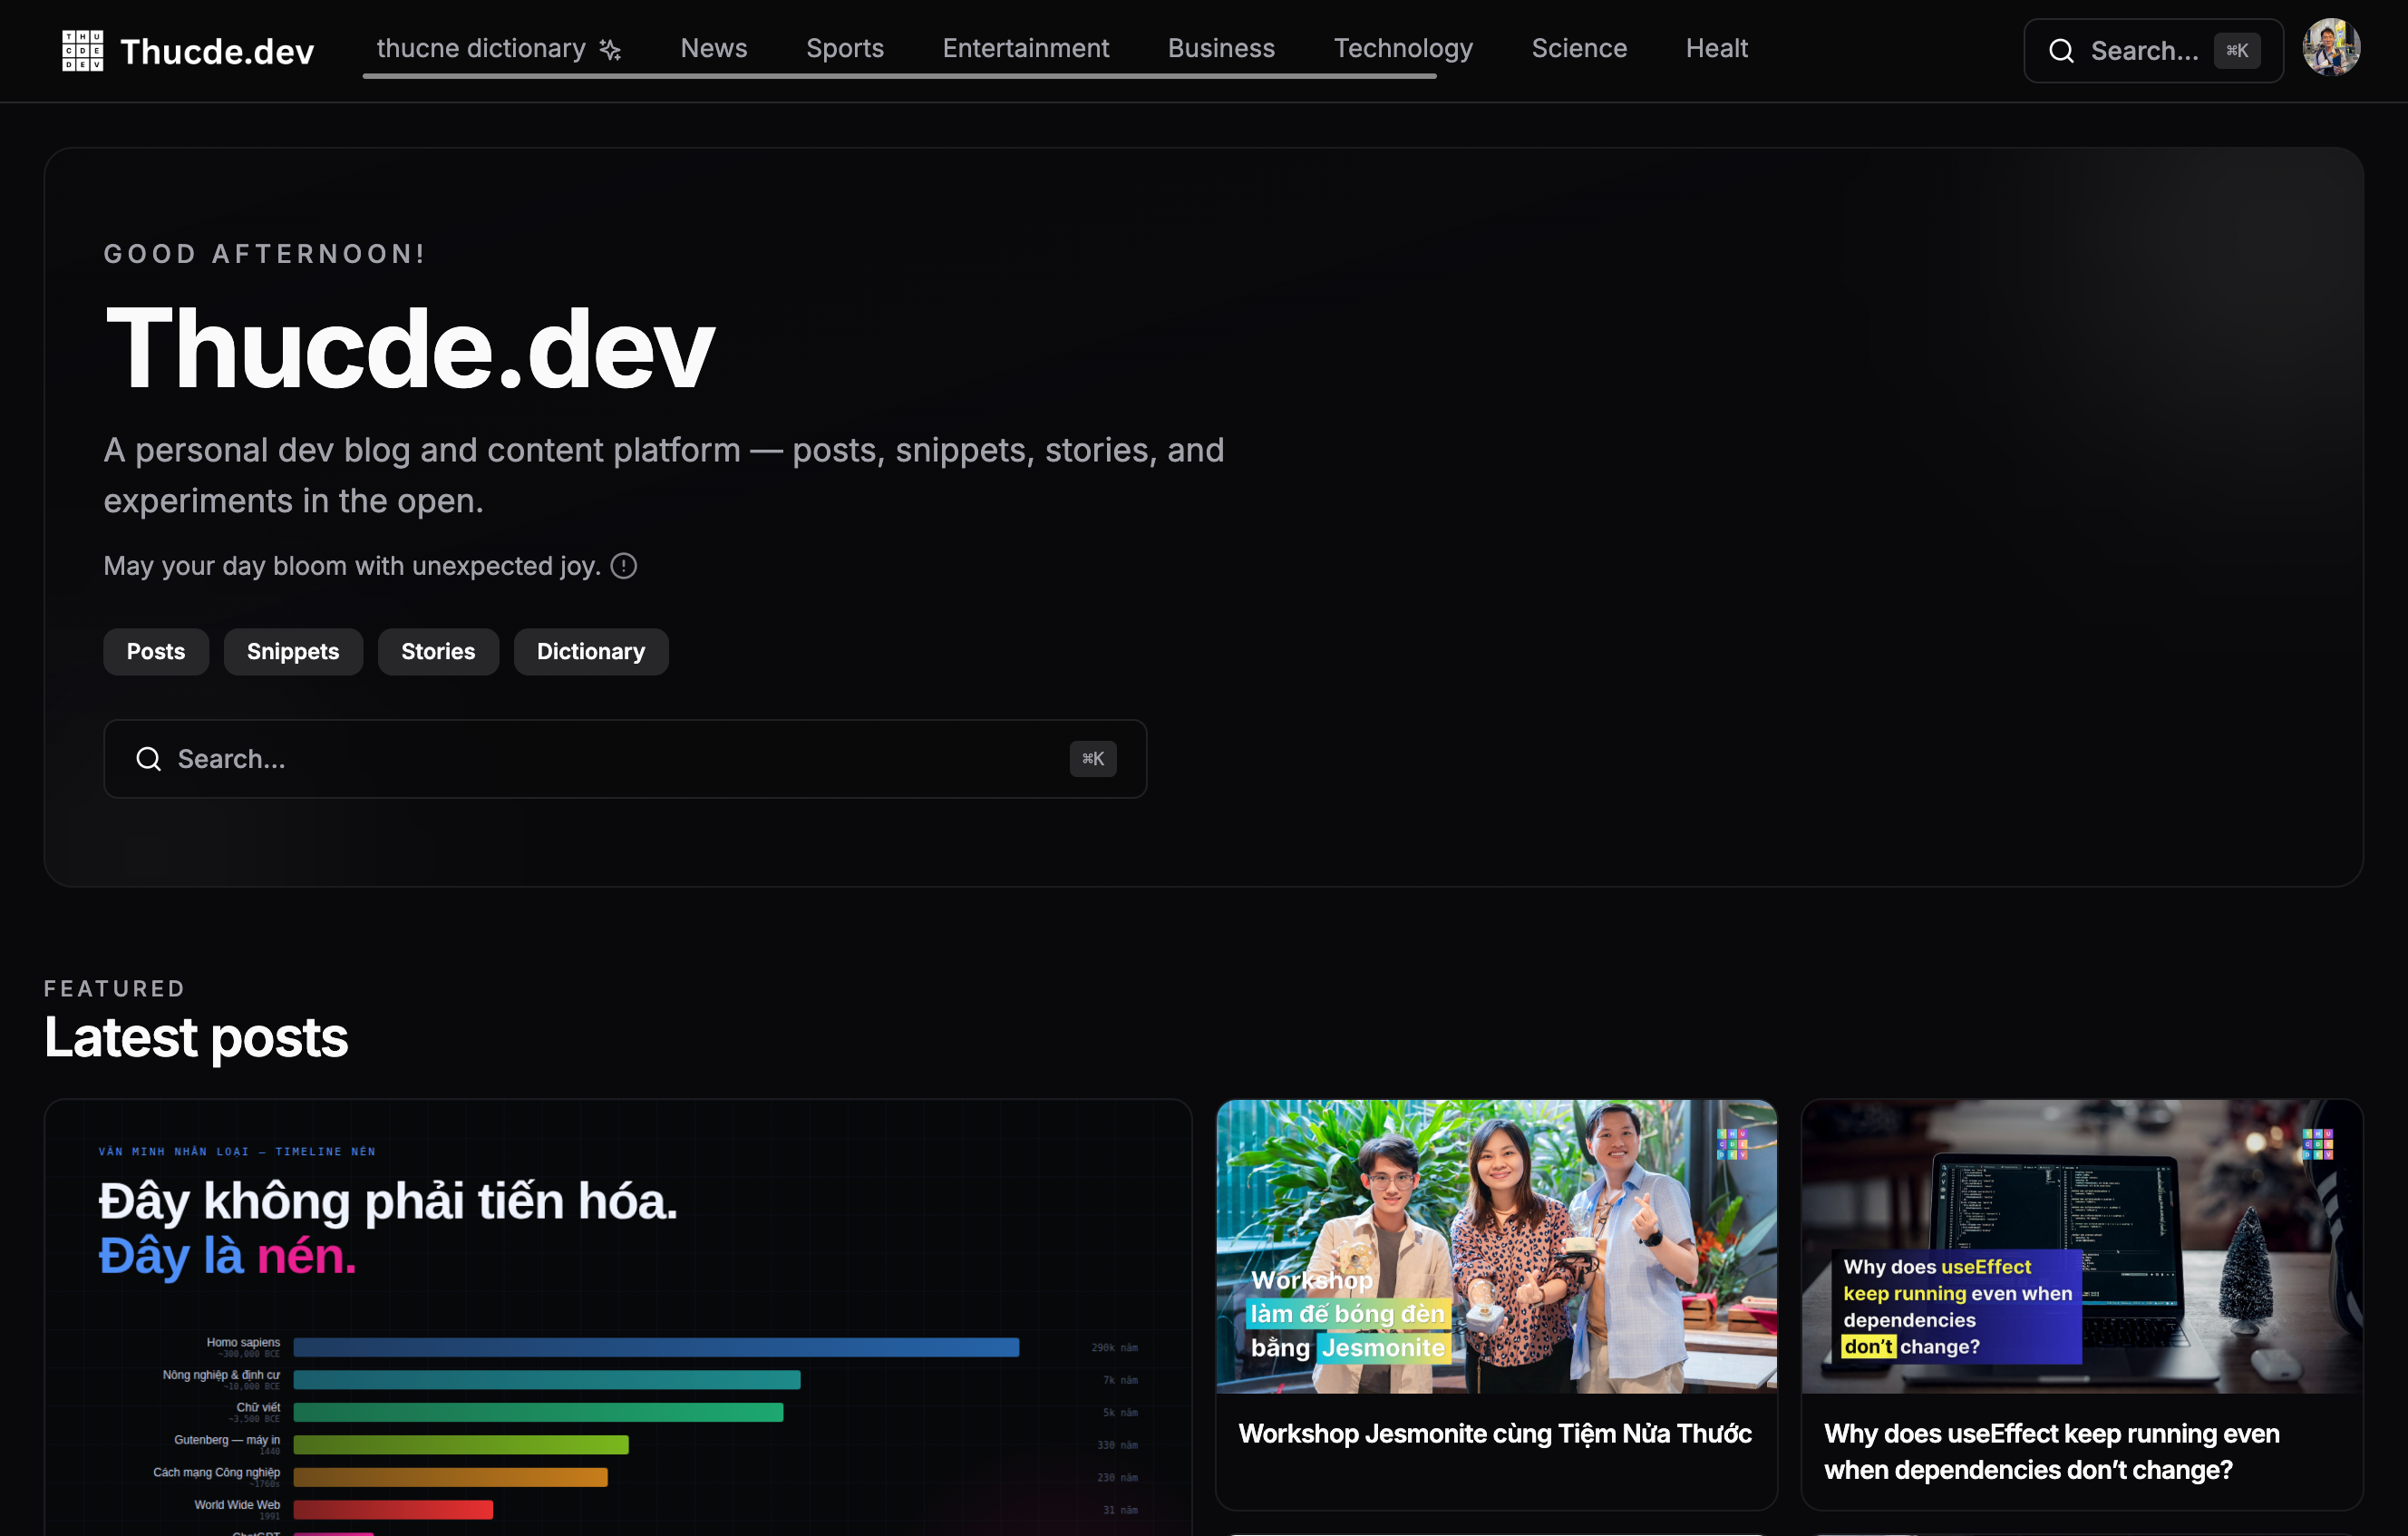The image size is (2408, 1536).
Task: Open the Sports category
Action: point(845,48)
